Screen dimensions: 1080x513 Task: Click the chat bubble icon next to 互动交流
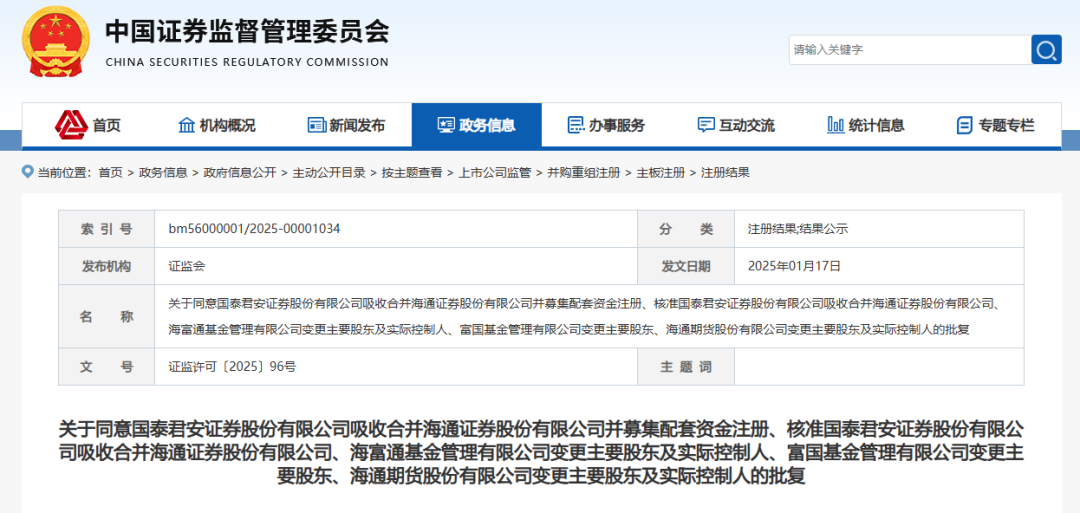705,125
